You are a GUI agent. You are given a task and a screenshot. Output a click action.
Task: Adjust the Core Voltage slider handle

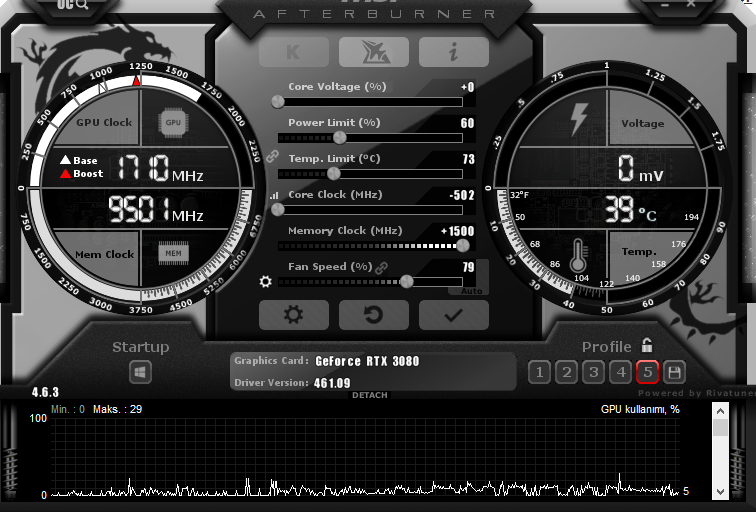tap(278, 102)
